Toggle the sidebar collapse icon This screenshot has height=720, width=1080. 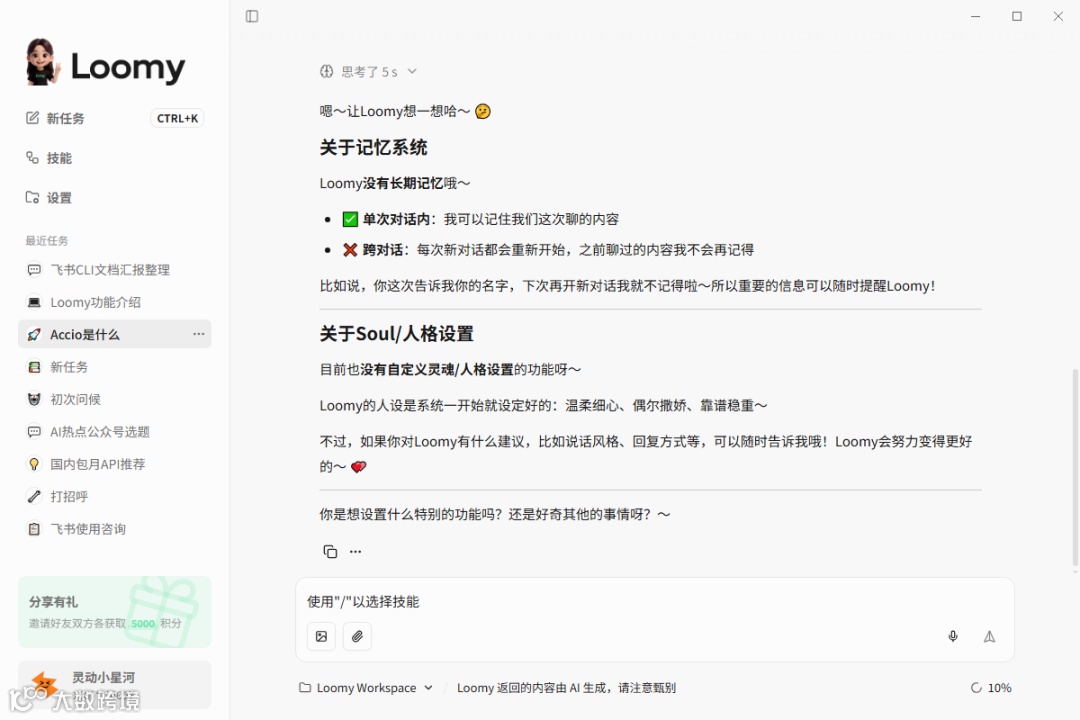[252, 16]
